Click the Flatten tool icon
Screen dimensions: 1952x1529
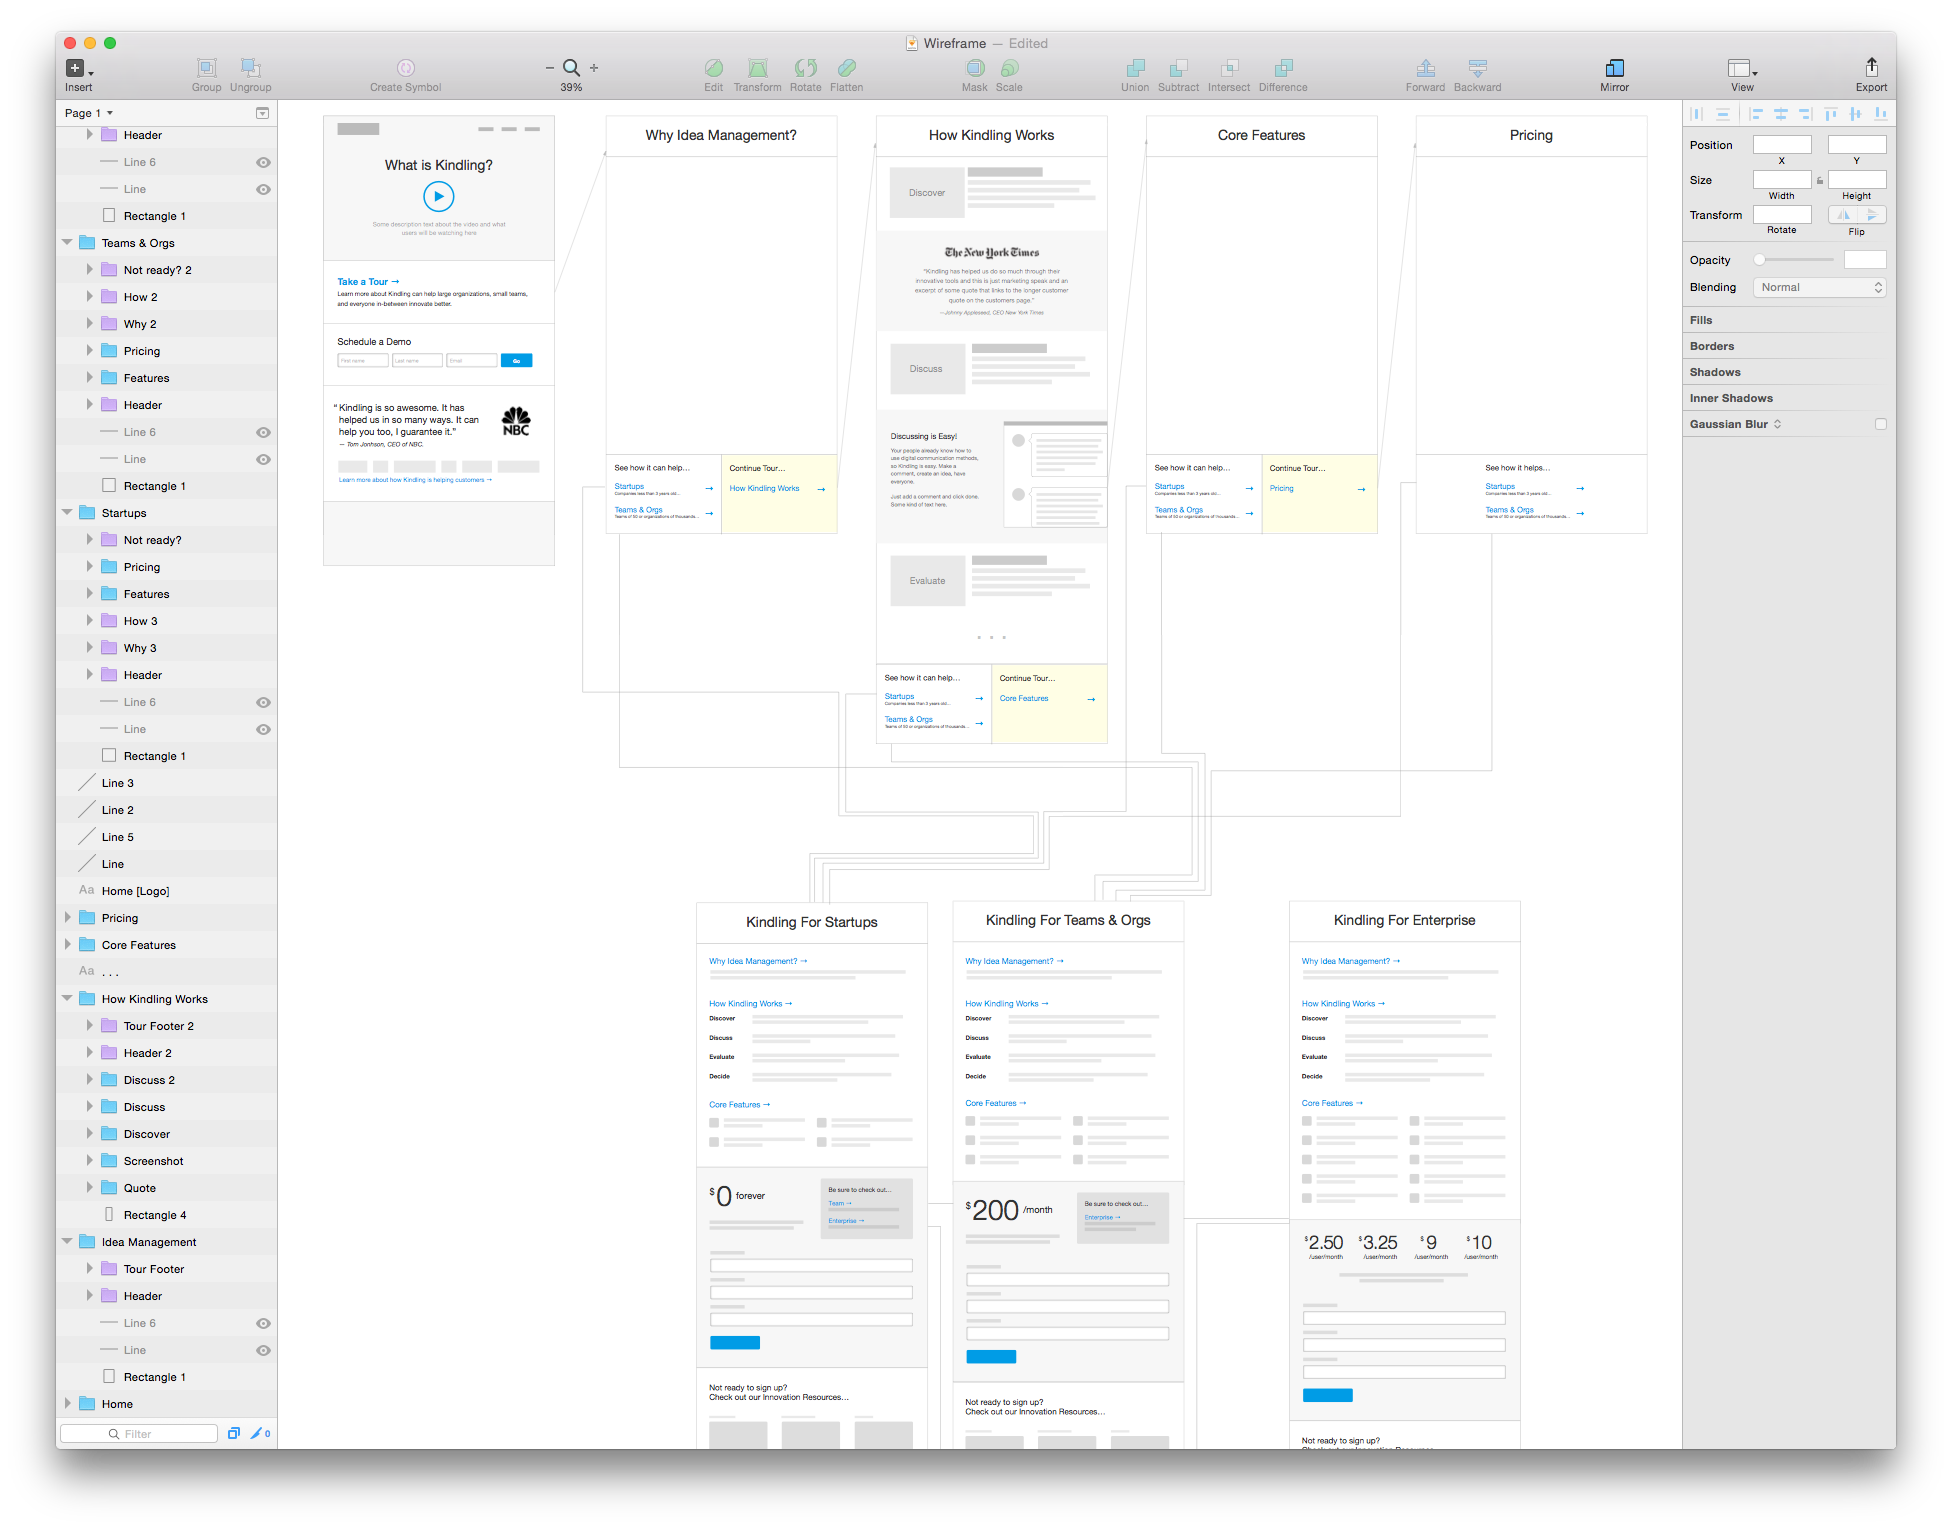[x=846, y=67]
